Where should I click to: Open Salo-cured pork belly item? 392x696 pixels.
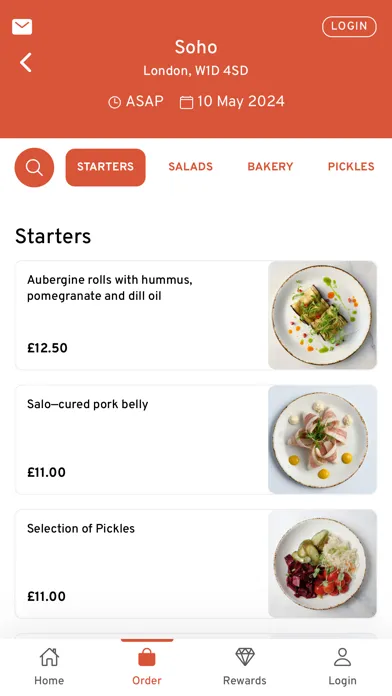[x=196, y=439]
